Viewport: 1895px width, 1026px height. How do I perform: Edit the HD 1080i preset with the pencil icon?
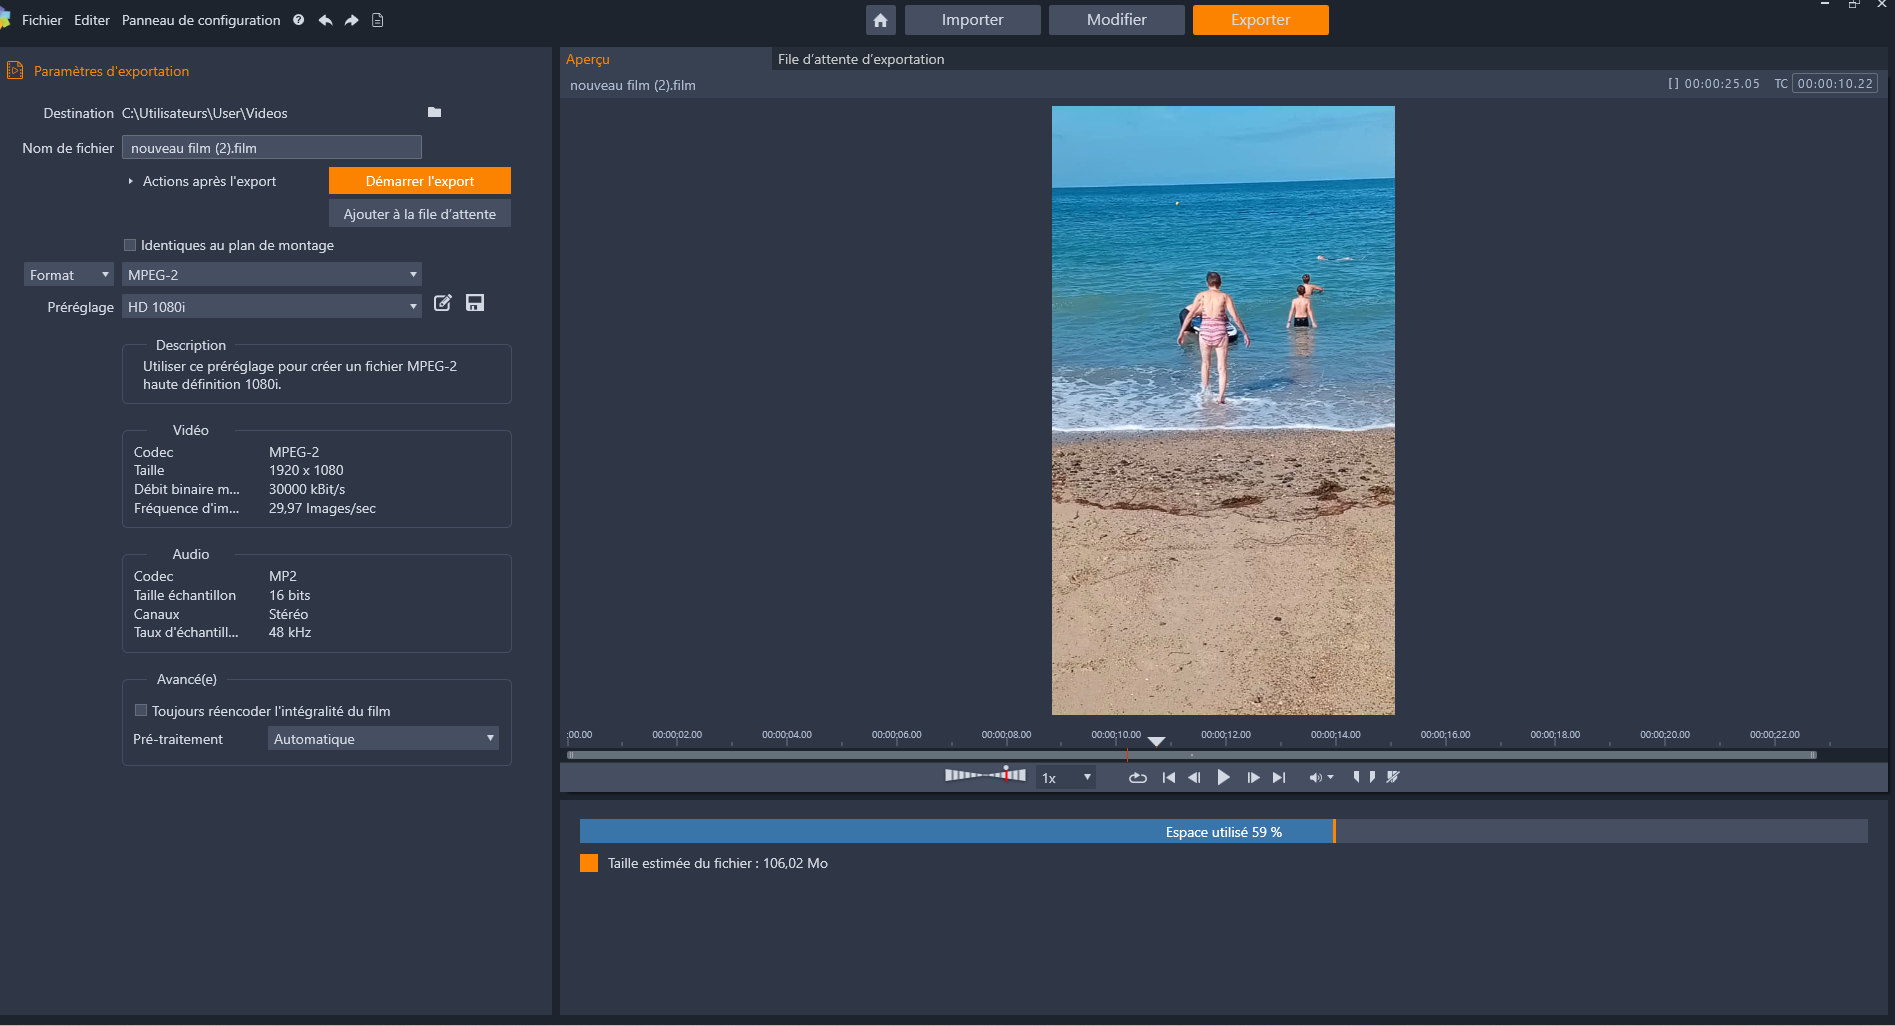(x=443, y=303)
